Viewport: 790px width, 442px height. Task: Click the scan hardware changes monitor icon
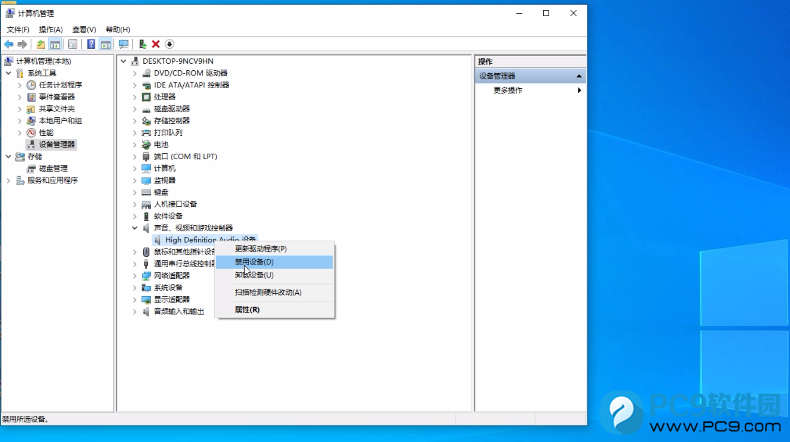[x=123, y=44]
